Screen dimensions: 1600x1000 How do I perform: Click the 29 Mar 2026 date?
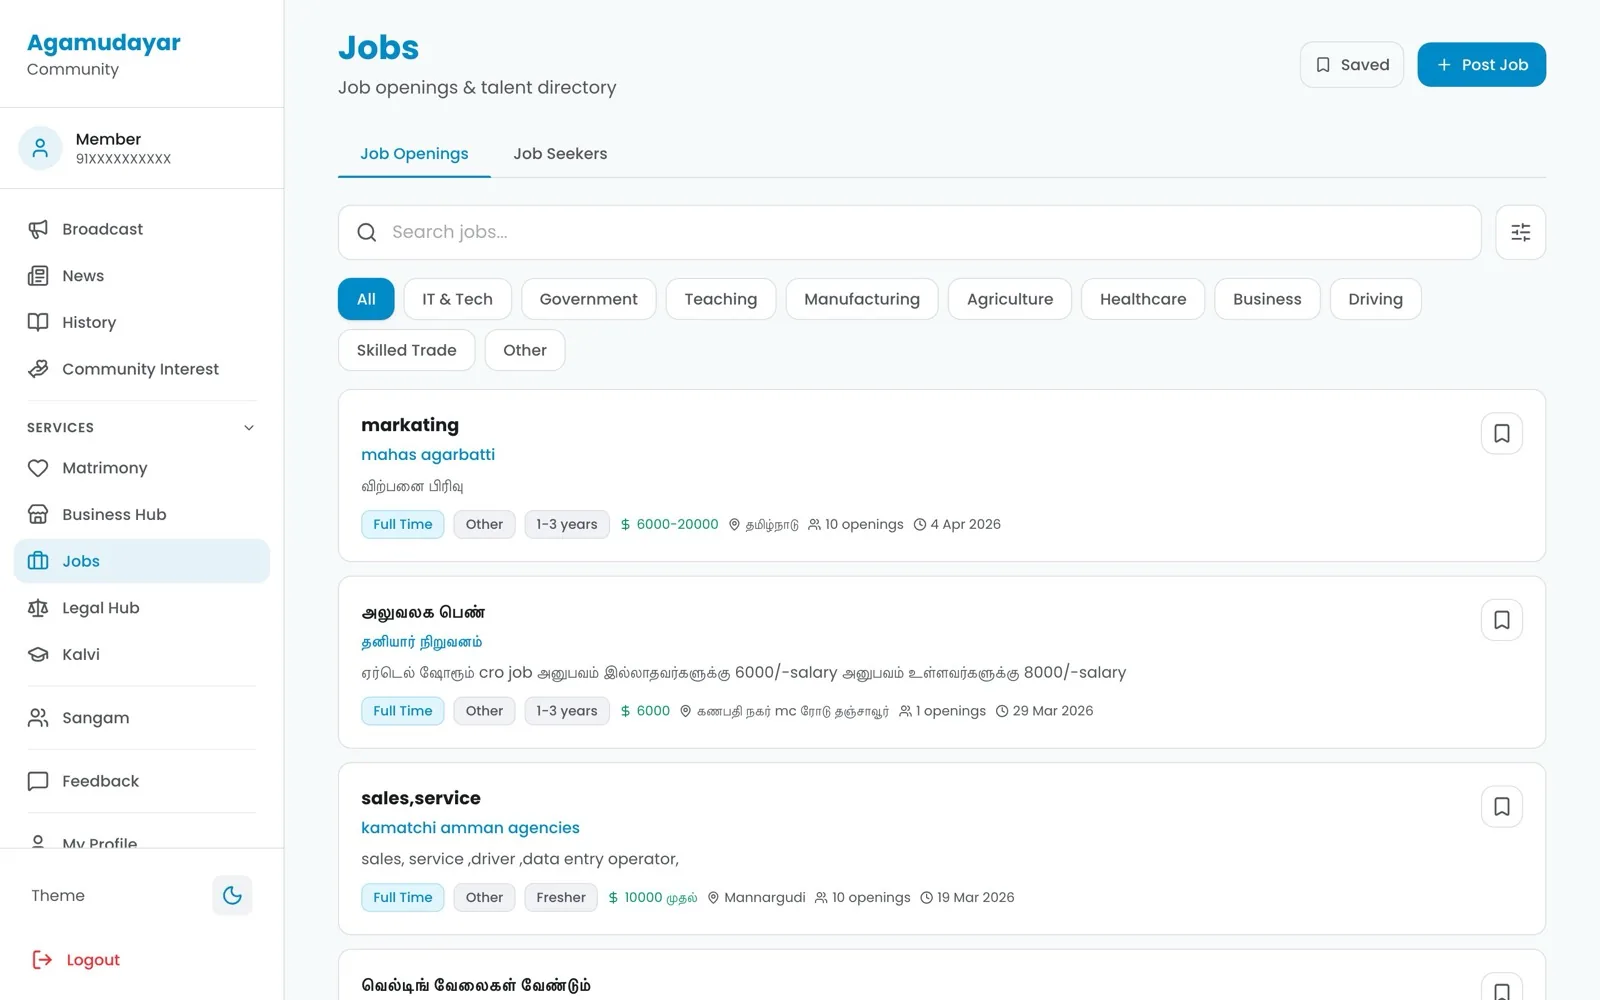[1052, 711]
